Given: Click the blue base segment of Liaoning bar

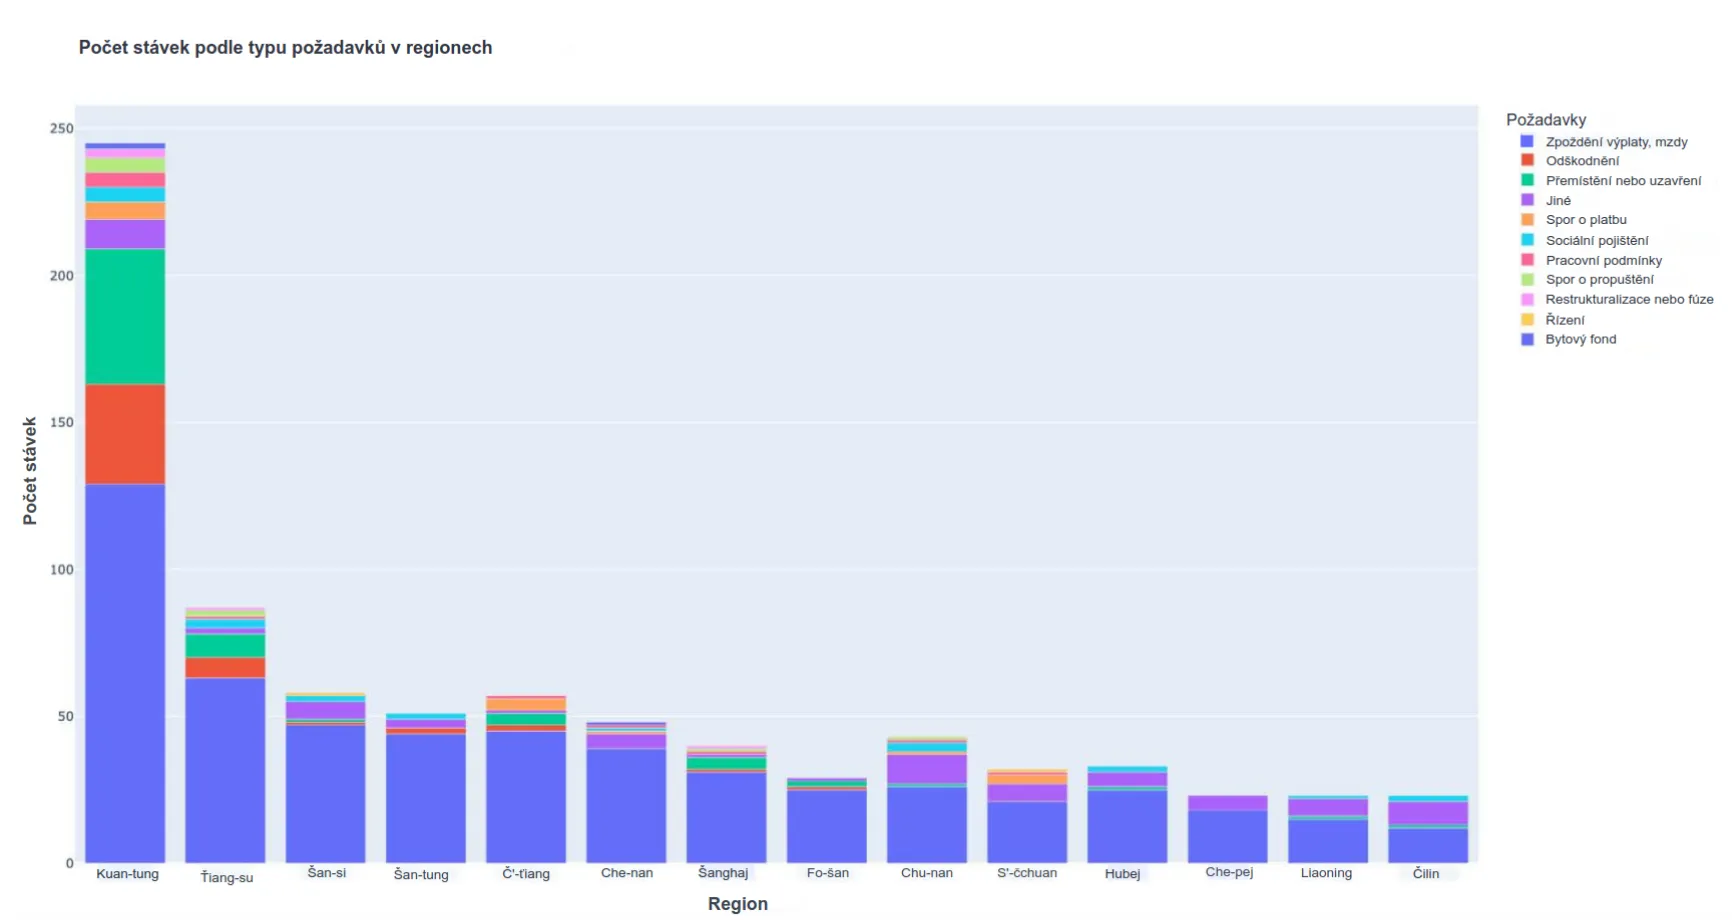Looking at the screenshot, I should click(x=1328, y=841).
